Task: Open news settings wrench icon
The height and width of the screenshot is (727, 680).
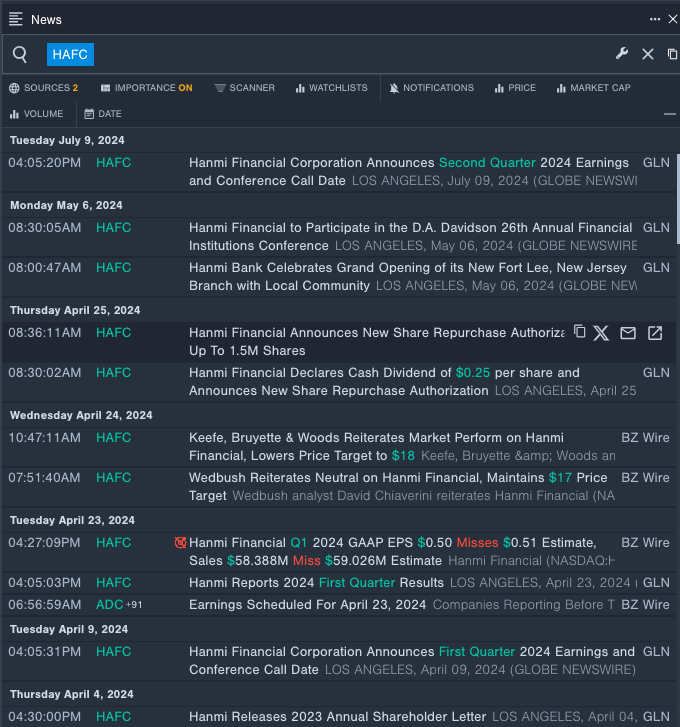Action: [x=621, y=54]
